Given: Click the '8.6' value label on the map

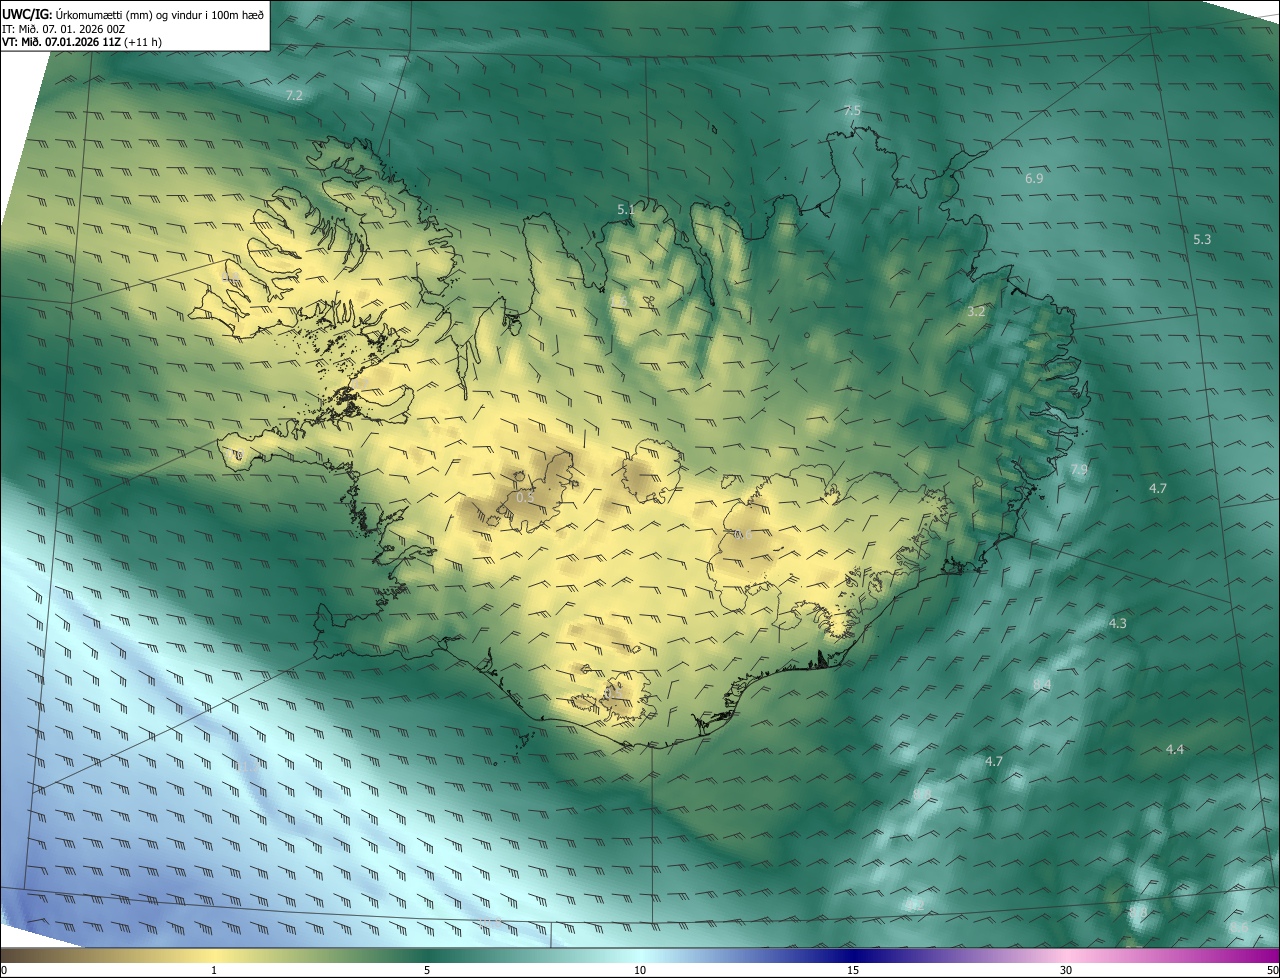Looking at the screenshot, I should tap(1239, 927).
